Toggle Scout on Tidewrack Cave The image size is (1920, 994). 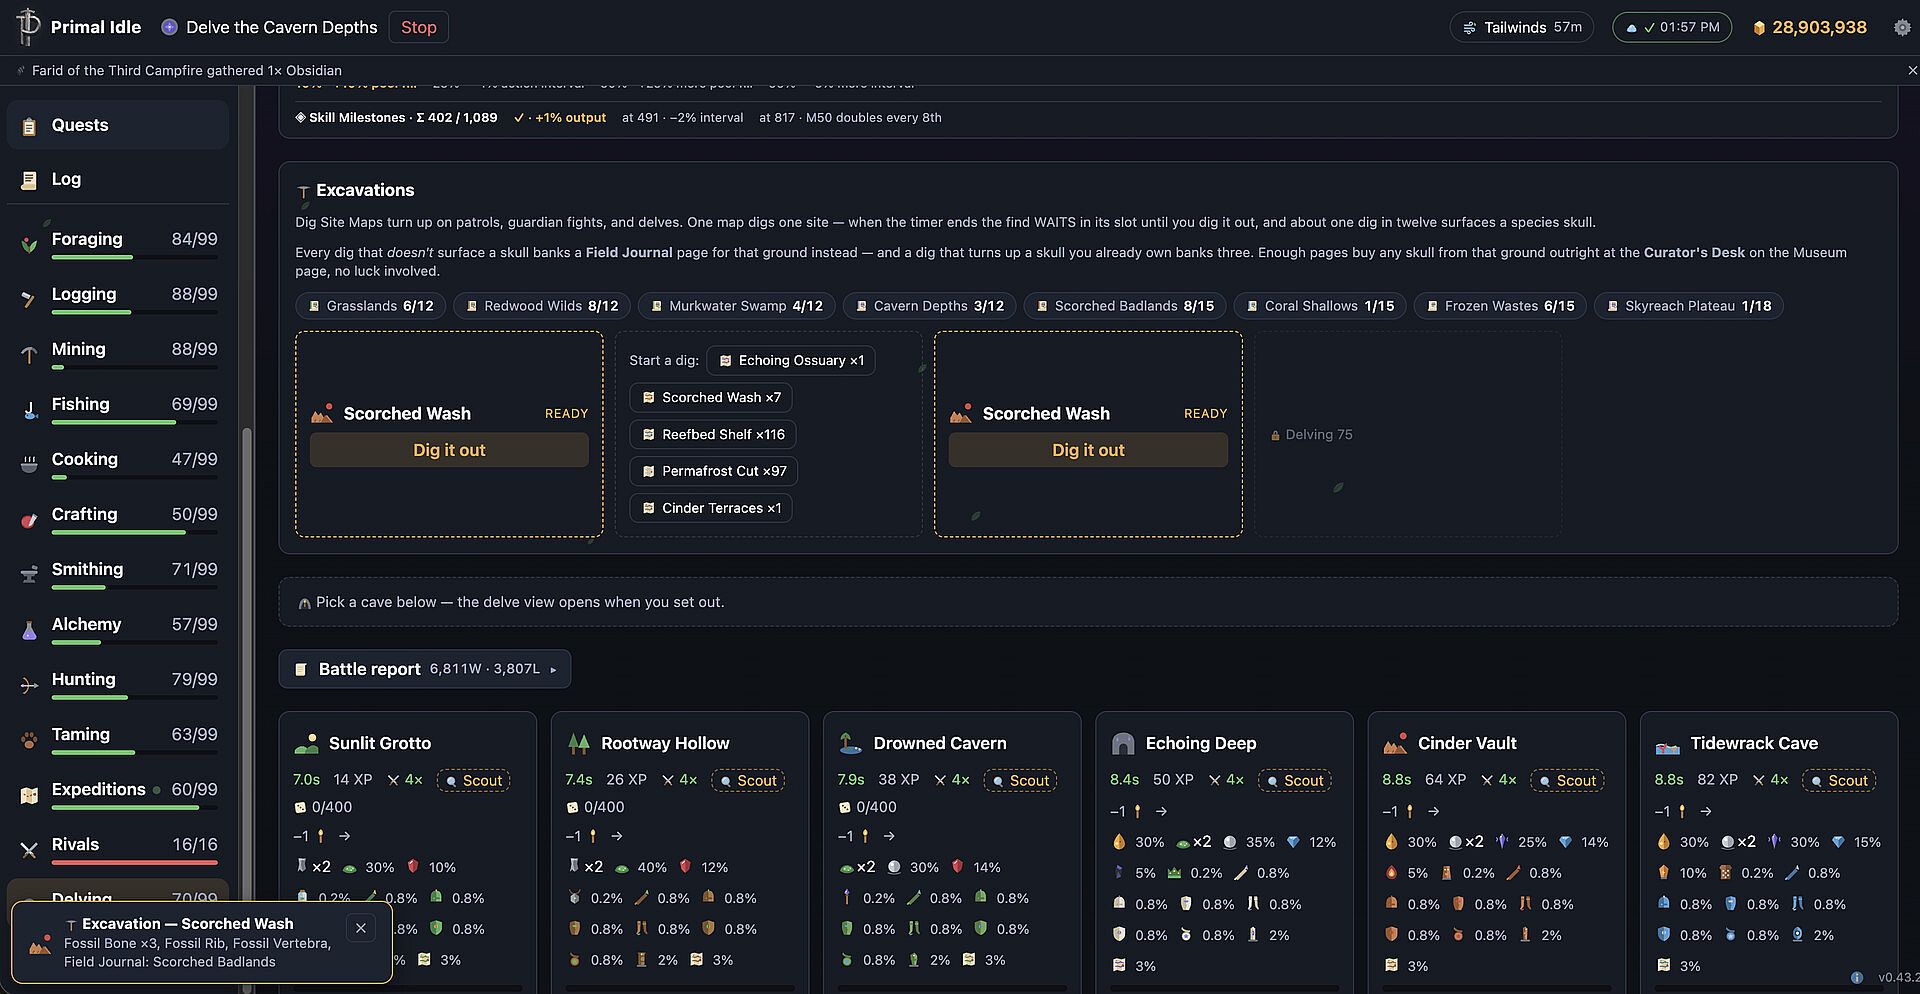[1839, 780]
